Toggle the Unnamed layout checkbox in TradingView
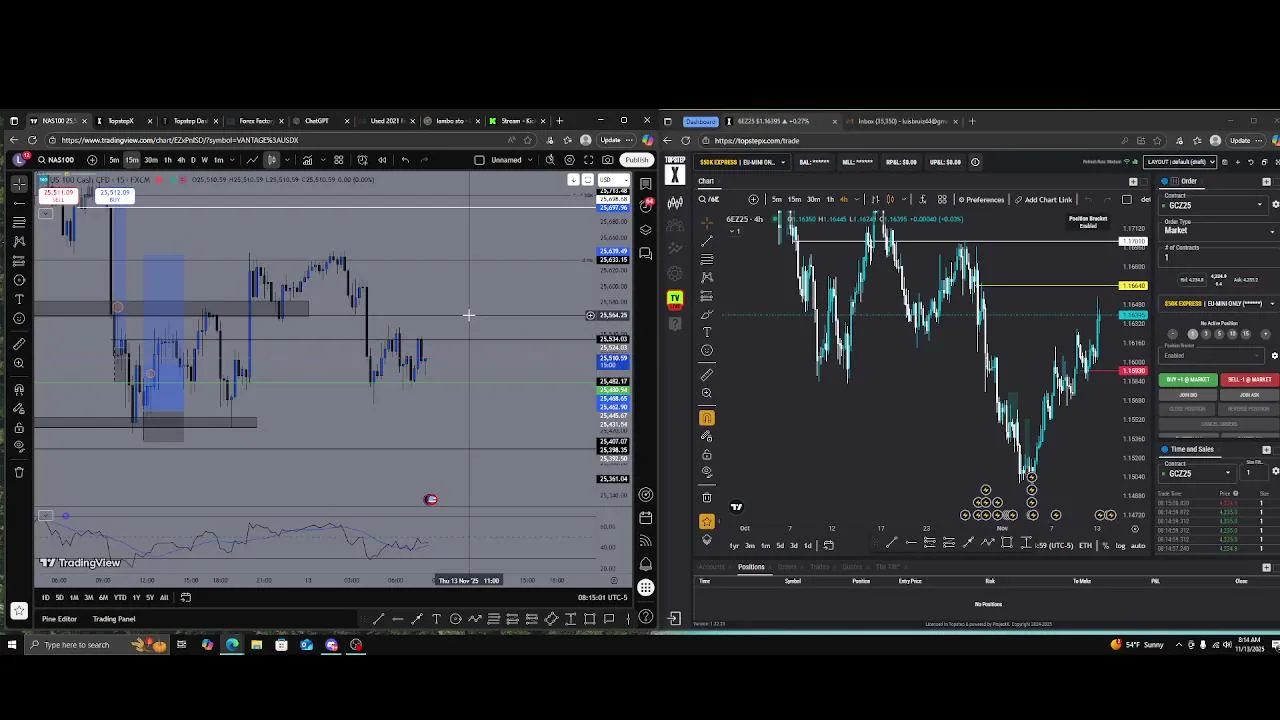The width and height of the screenshot is (1280, 720). coord(479,160)
